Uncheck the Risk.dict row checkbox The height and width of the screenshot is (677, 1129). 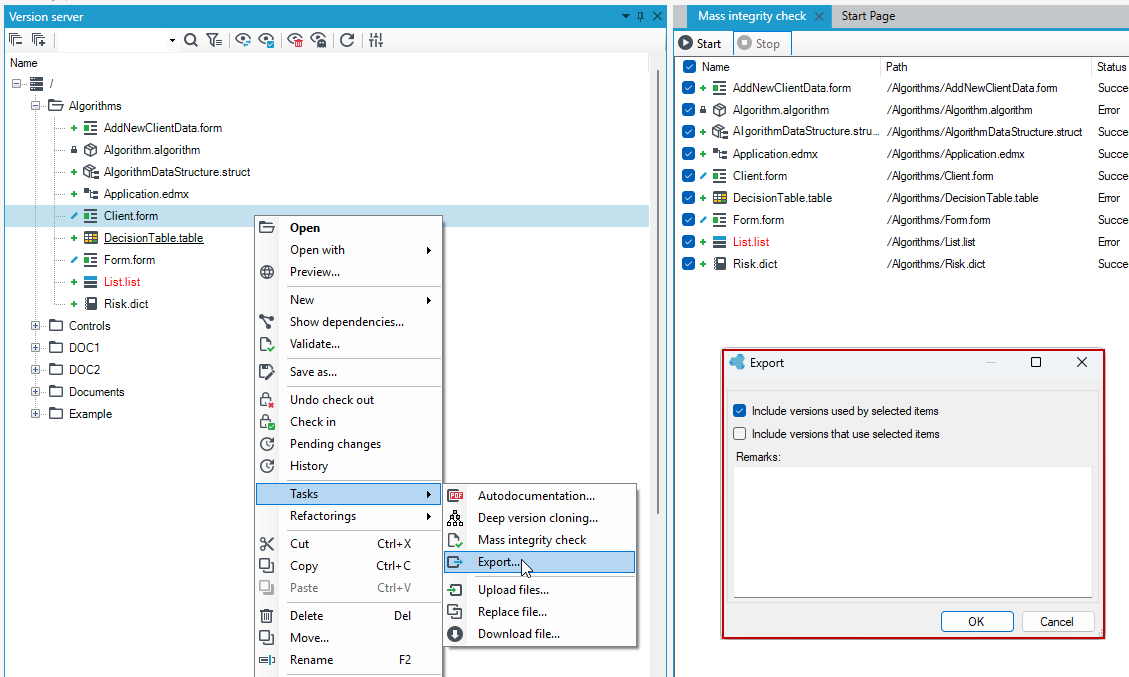point(688,264)
